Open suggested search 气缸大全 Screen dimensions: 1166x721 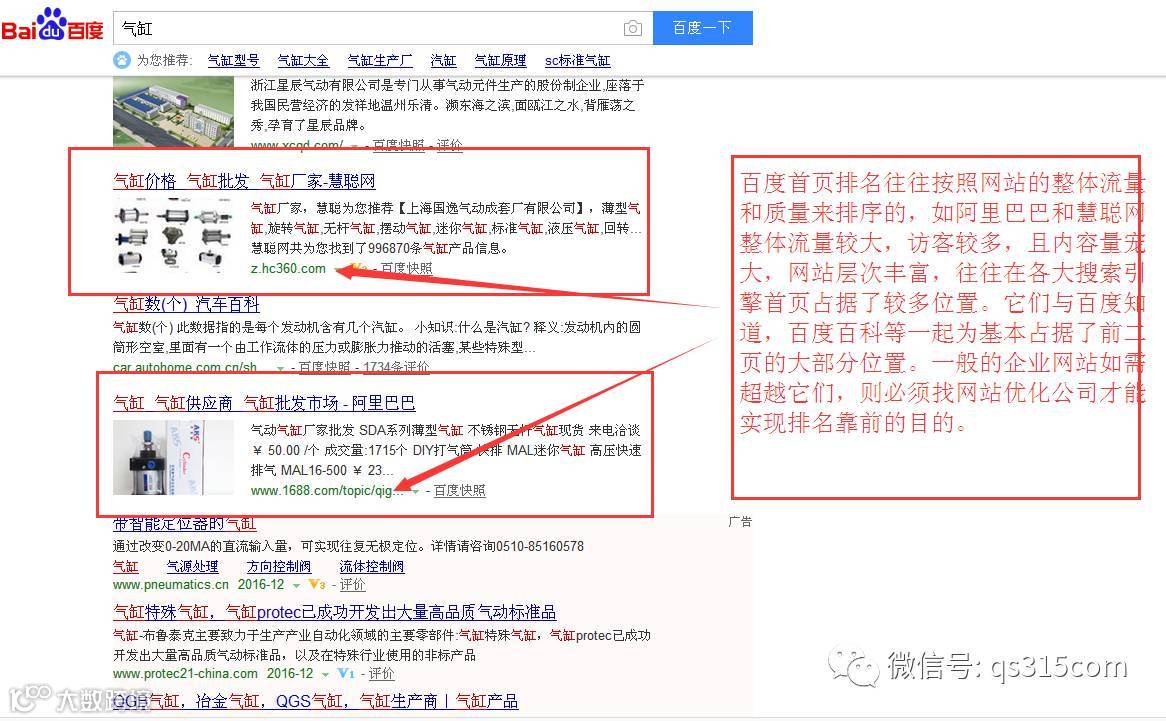303,60
